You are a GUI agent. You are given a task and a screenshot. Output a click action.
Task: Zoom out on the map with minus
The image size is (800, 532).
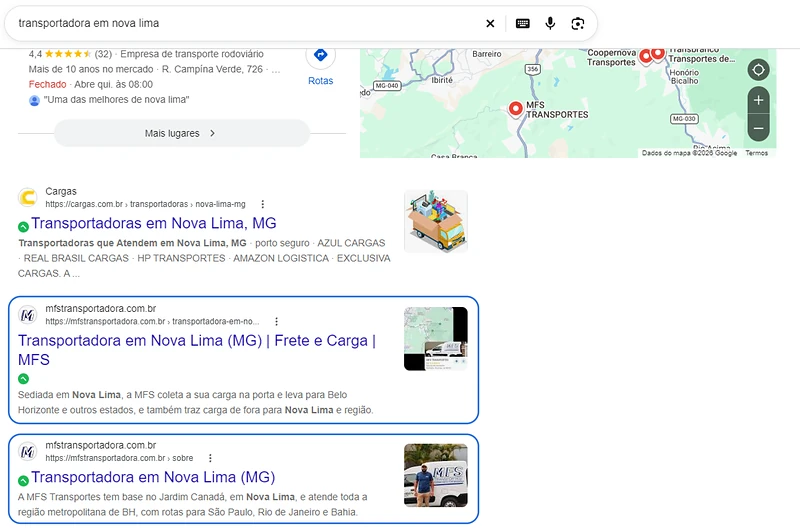(758, 128)
